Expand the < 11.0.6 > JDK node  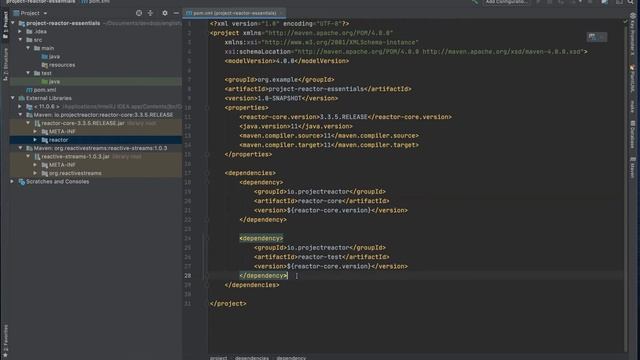(20, 107)
